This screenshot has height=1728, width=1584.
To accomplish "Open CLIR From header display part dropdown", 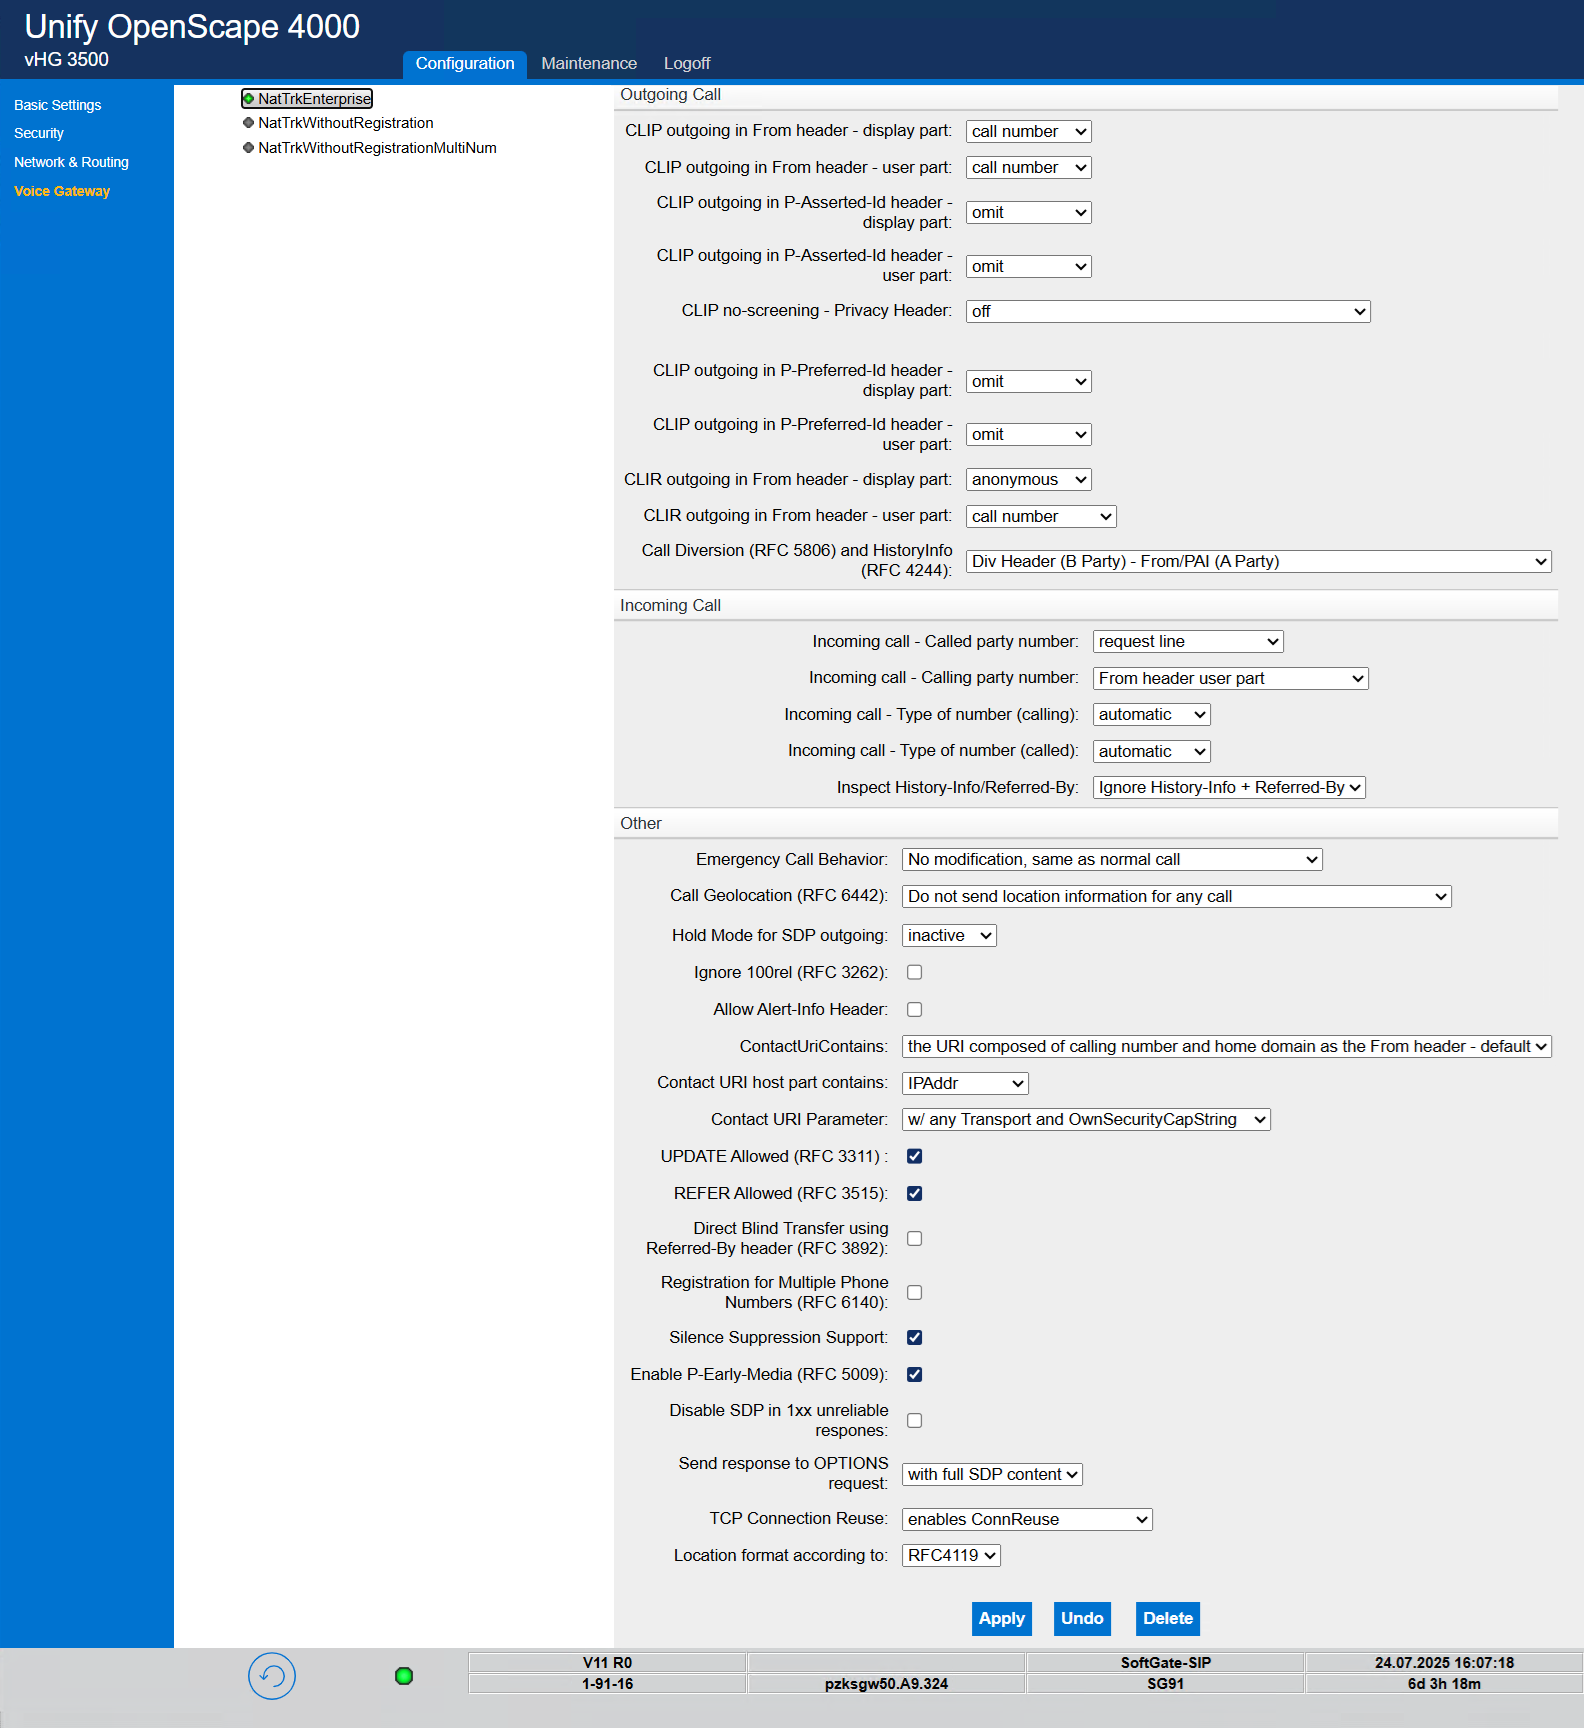I will [1028, 480].
